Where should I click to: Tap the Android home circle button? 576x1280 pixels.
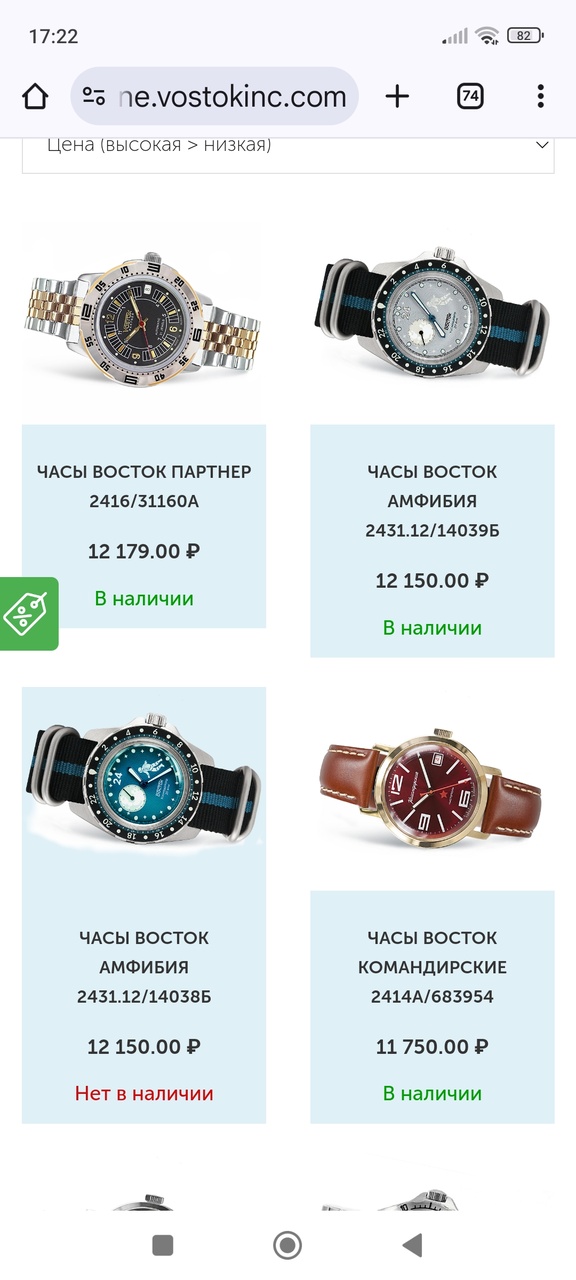[287, 1245]
